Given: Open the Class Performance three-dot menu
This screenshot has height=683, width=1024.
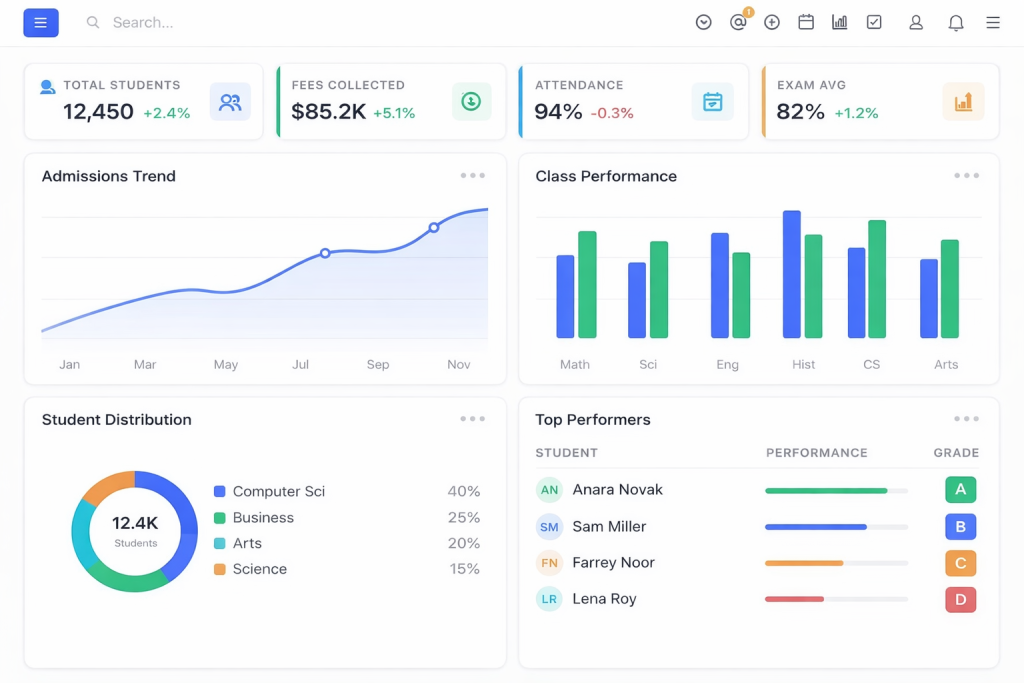Looking at the screenshot, I should click(x=966, y=176).
